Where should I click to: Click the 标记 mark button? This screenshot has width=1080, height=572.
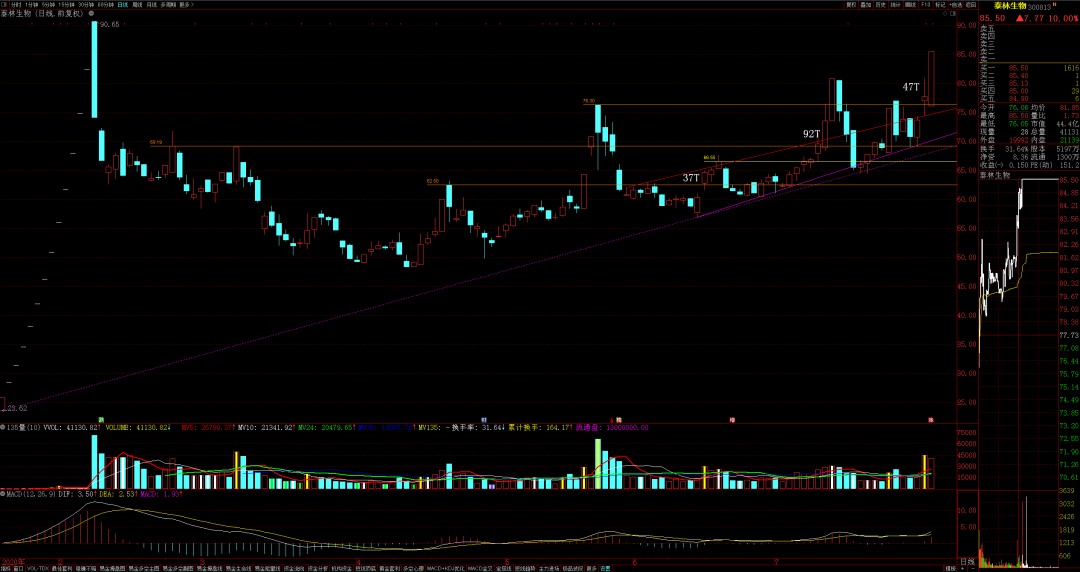[x=941, y=5]
